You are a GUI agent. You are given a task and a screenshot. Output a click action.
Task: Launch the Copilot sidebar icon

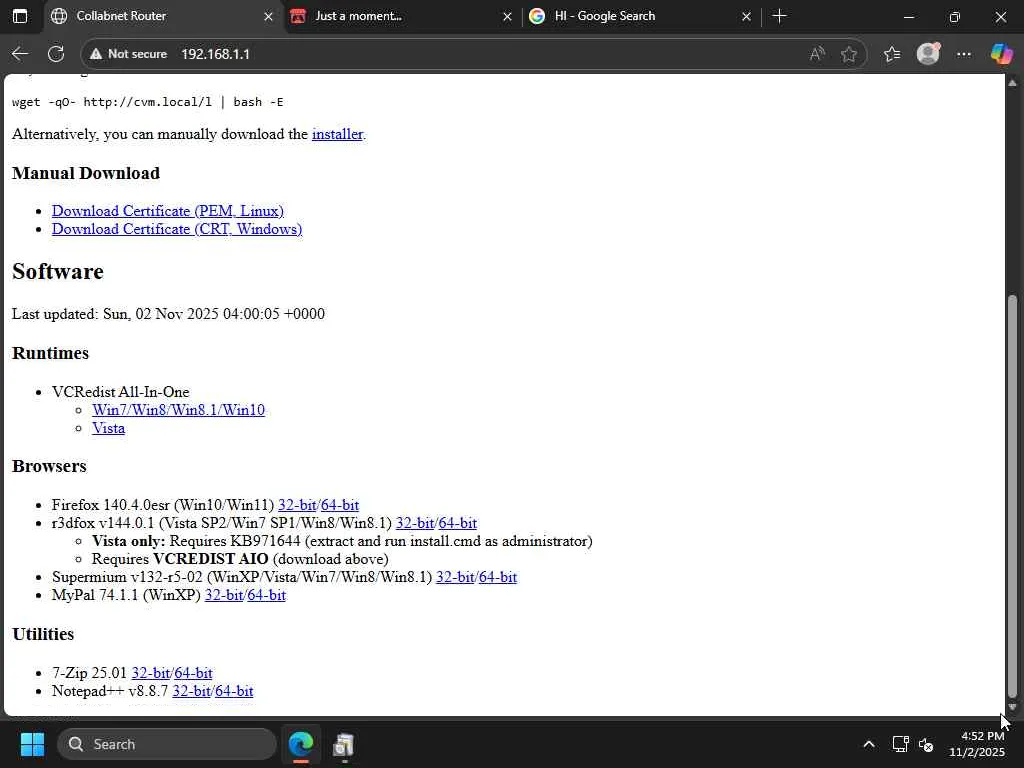coord(1001,54)
